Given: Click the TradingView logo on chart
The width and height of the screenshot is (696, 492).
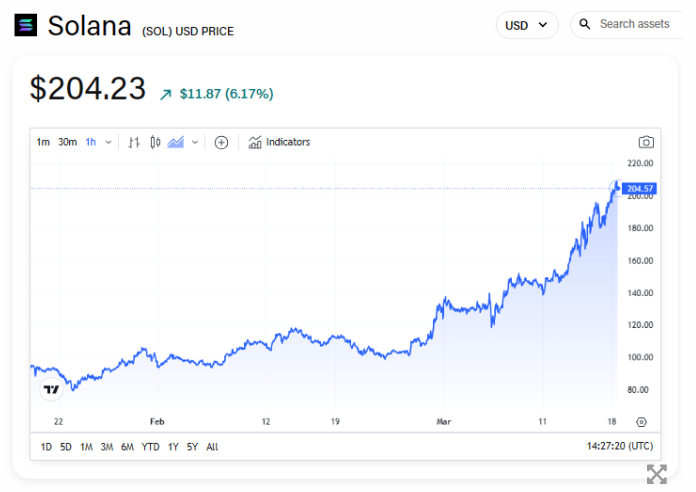Looking at the screenshot, I should click(49, 389).
